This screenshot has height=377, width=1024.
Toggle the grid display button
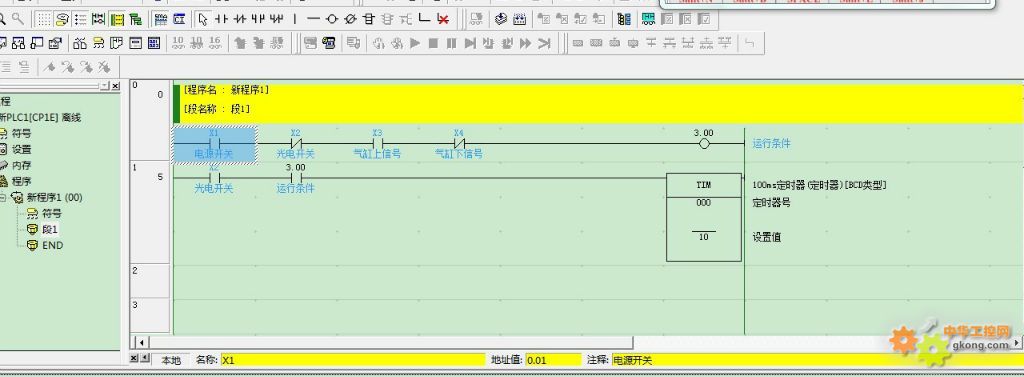[x=43, y=20]
